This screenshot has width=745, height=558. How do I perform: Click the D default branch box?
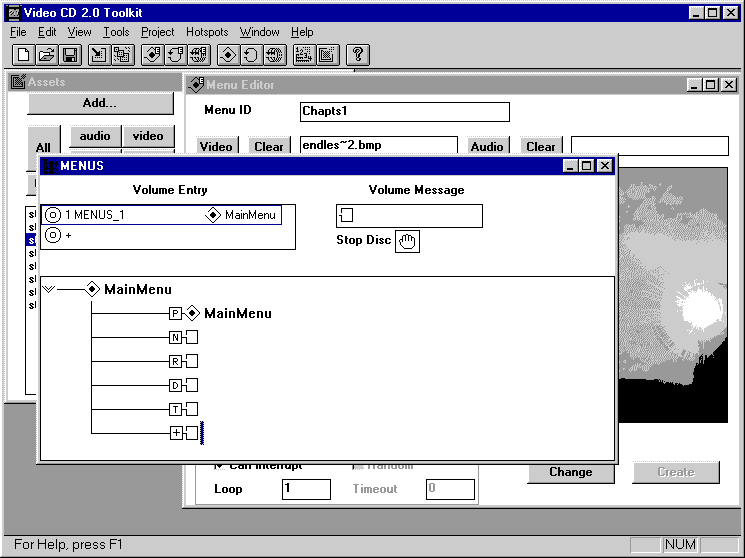175,385
